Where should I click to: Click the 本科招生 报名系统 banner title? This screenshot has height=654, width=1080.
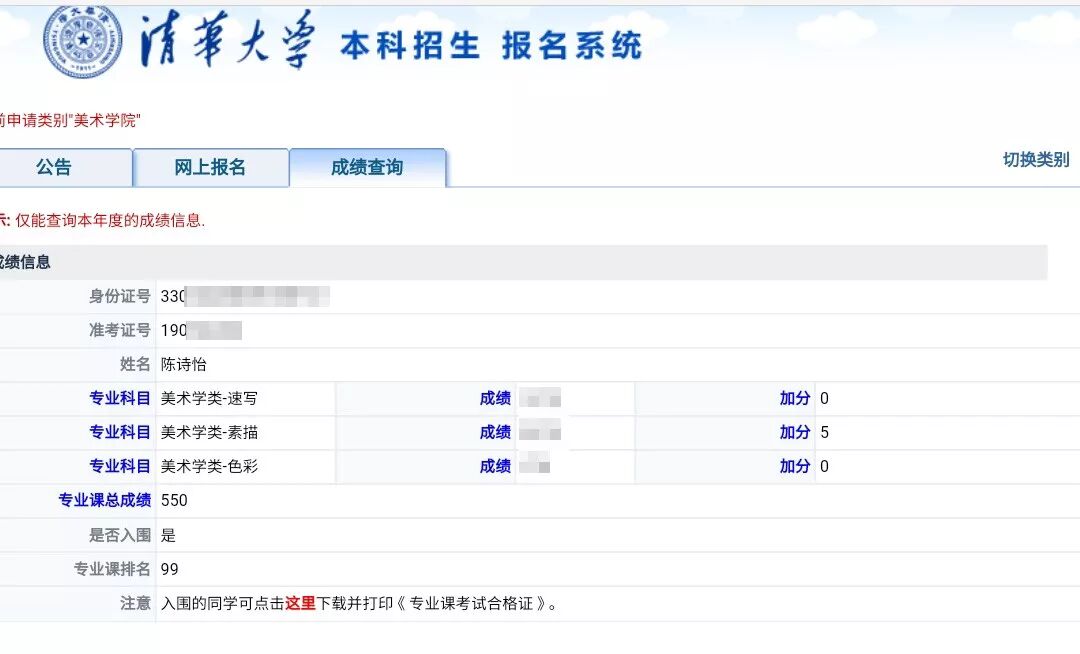tap(491, 46)
